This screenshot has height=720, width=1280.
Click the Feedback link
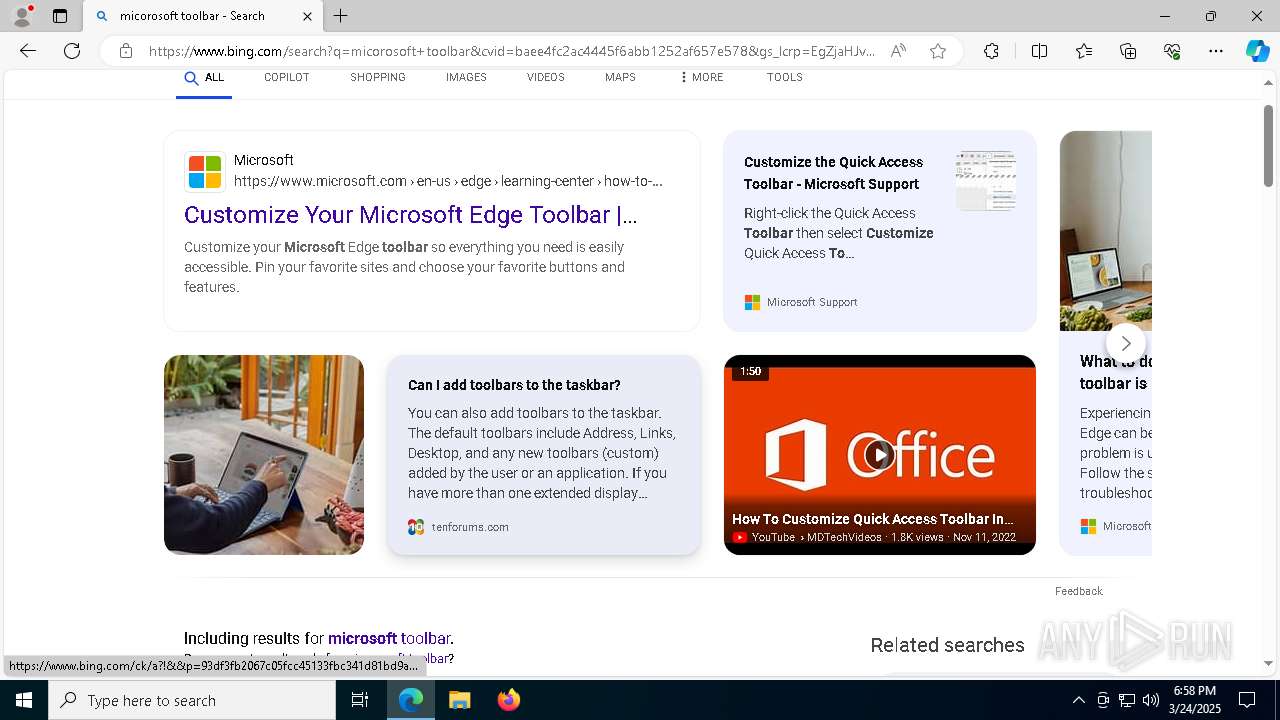pos(1079,591)
